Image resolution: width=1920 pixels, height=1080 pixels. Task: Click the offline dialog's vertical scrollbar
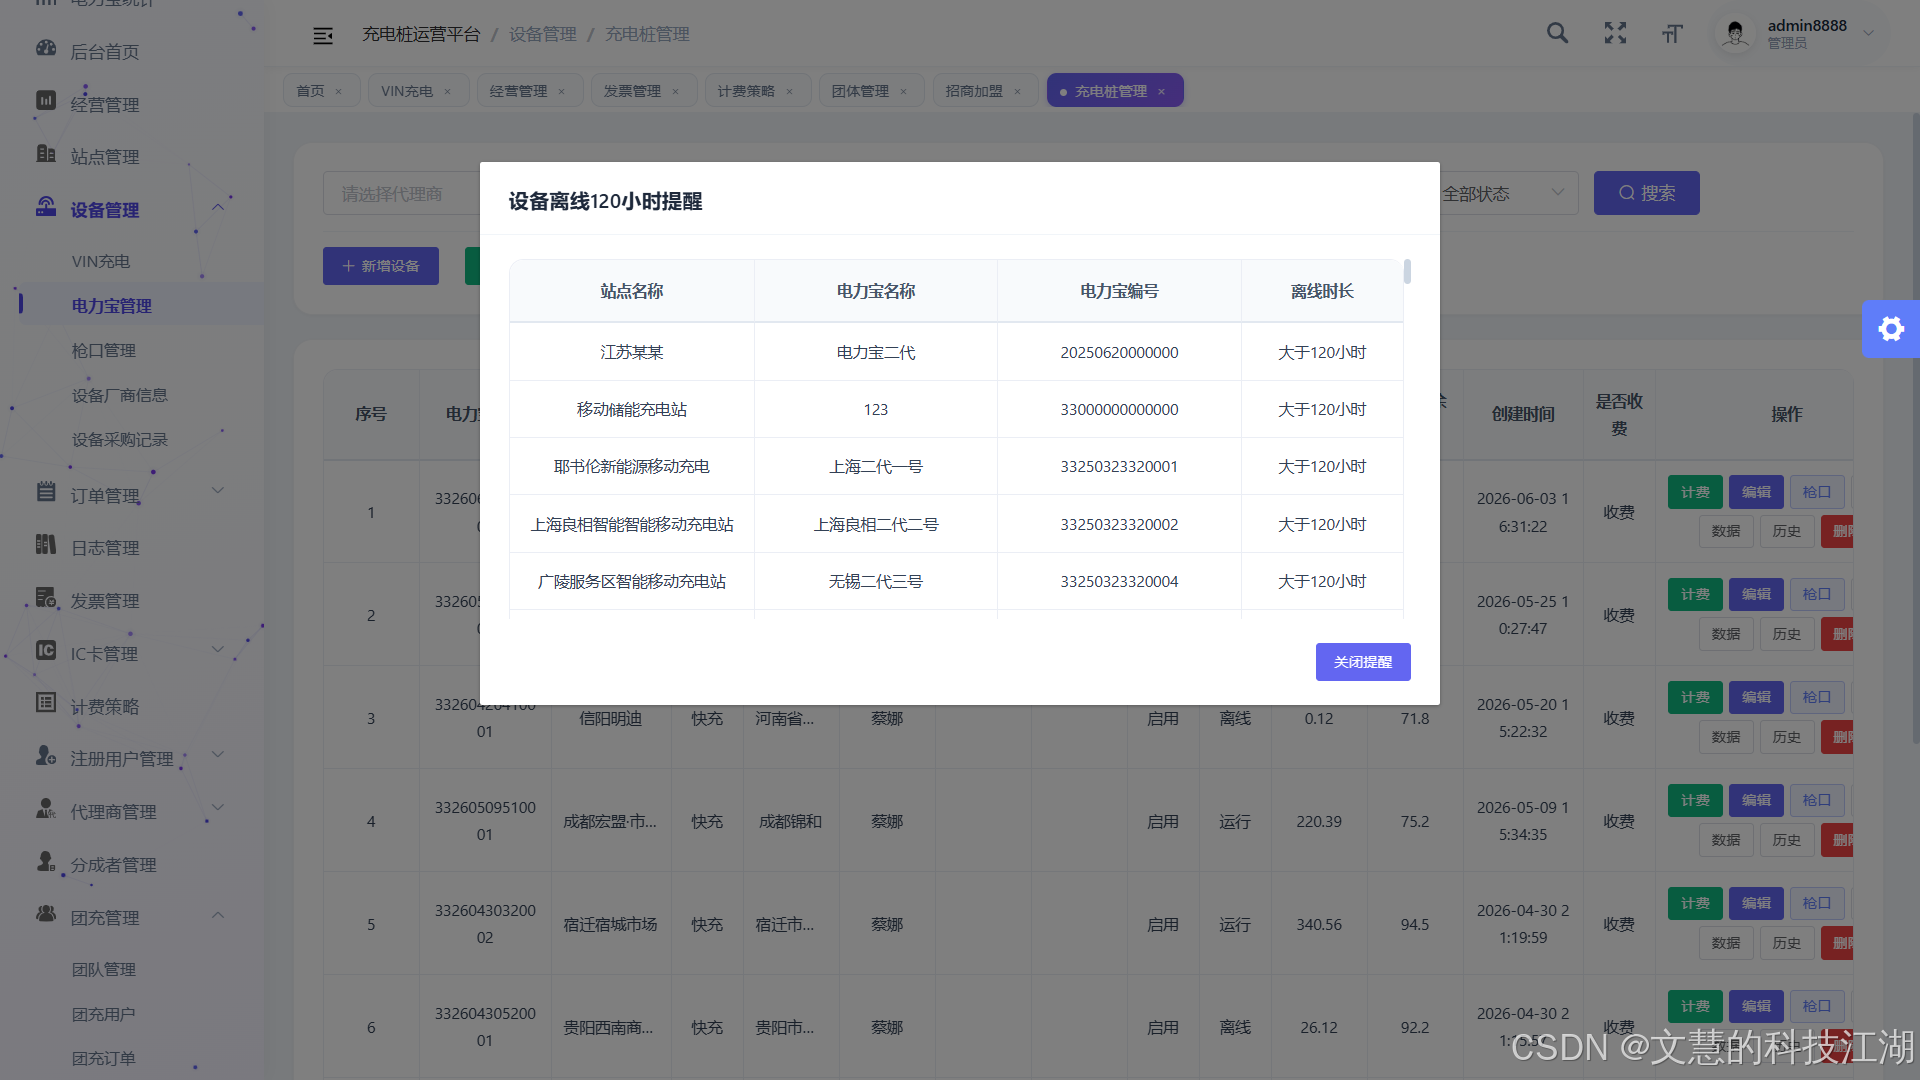1407,272
